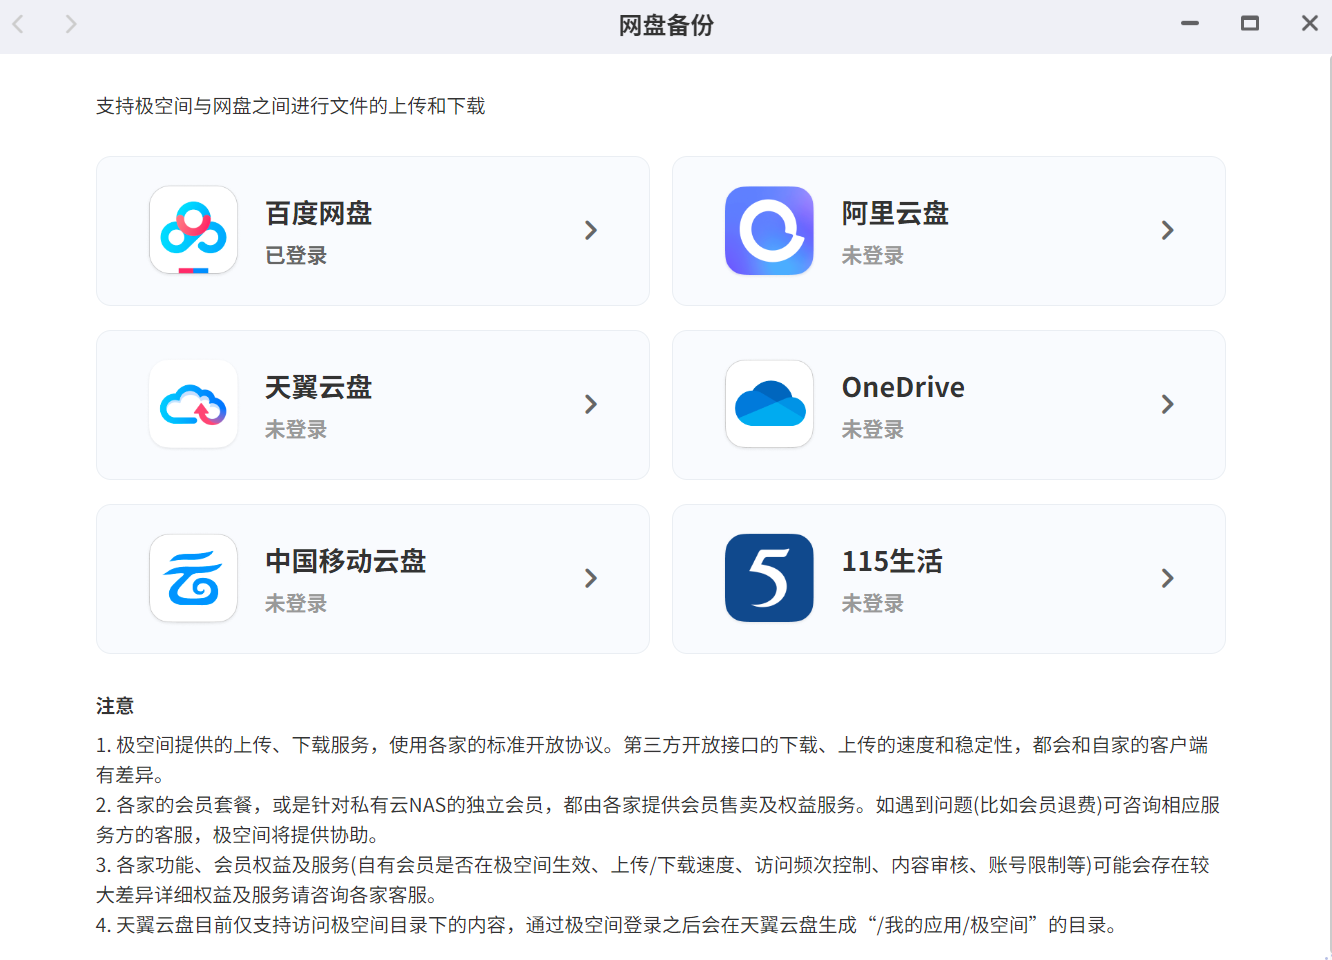
Task: Expand the 阿里云盘 entry chevron
Action: 1167,230
